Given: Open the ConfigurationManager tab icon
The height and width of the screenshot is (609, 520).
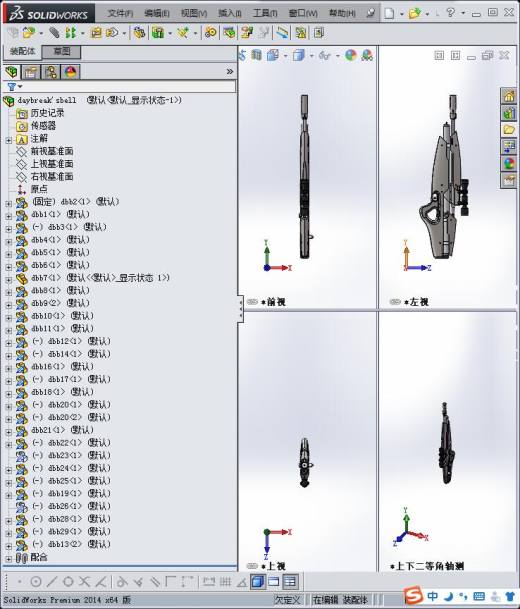Looking at the screenshot, I should tap(51, 72).
